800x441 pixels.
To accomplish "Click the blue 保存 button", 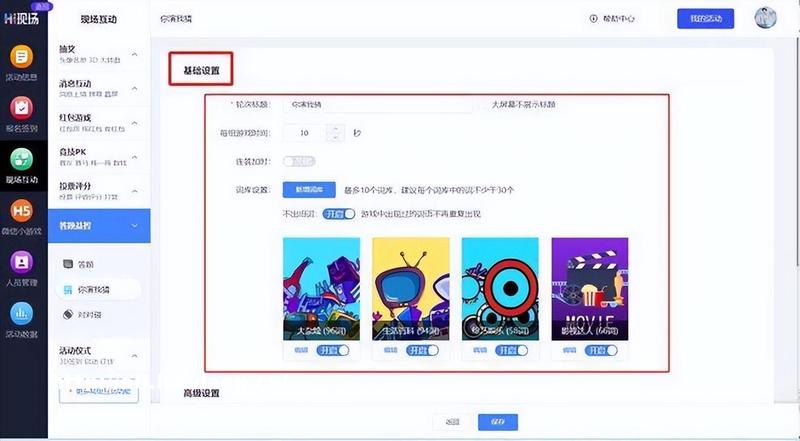I will coord(498,422).
